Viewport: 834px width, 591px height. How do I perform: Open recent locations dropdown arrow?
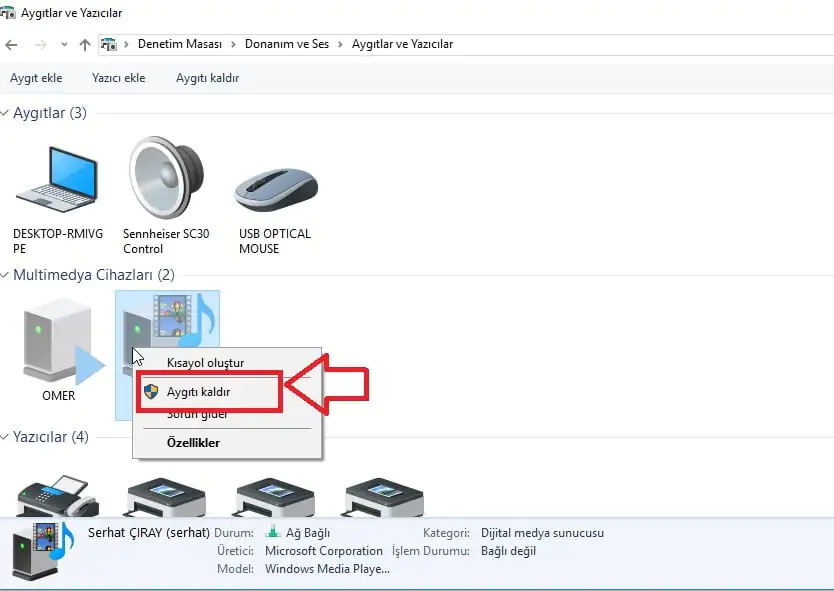(64, 45)
